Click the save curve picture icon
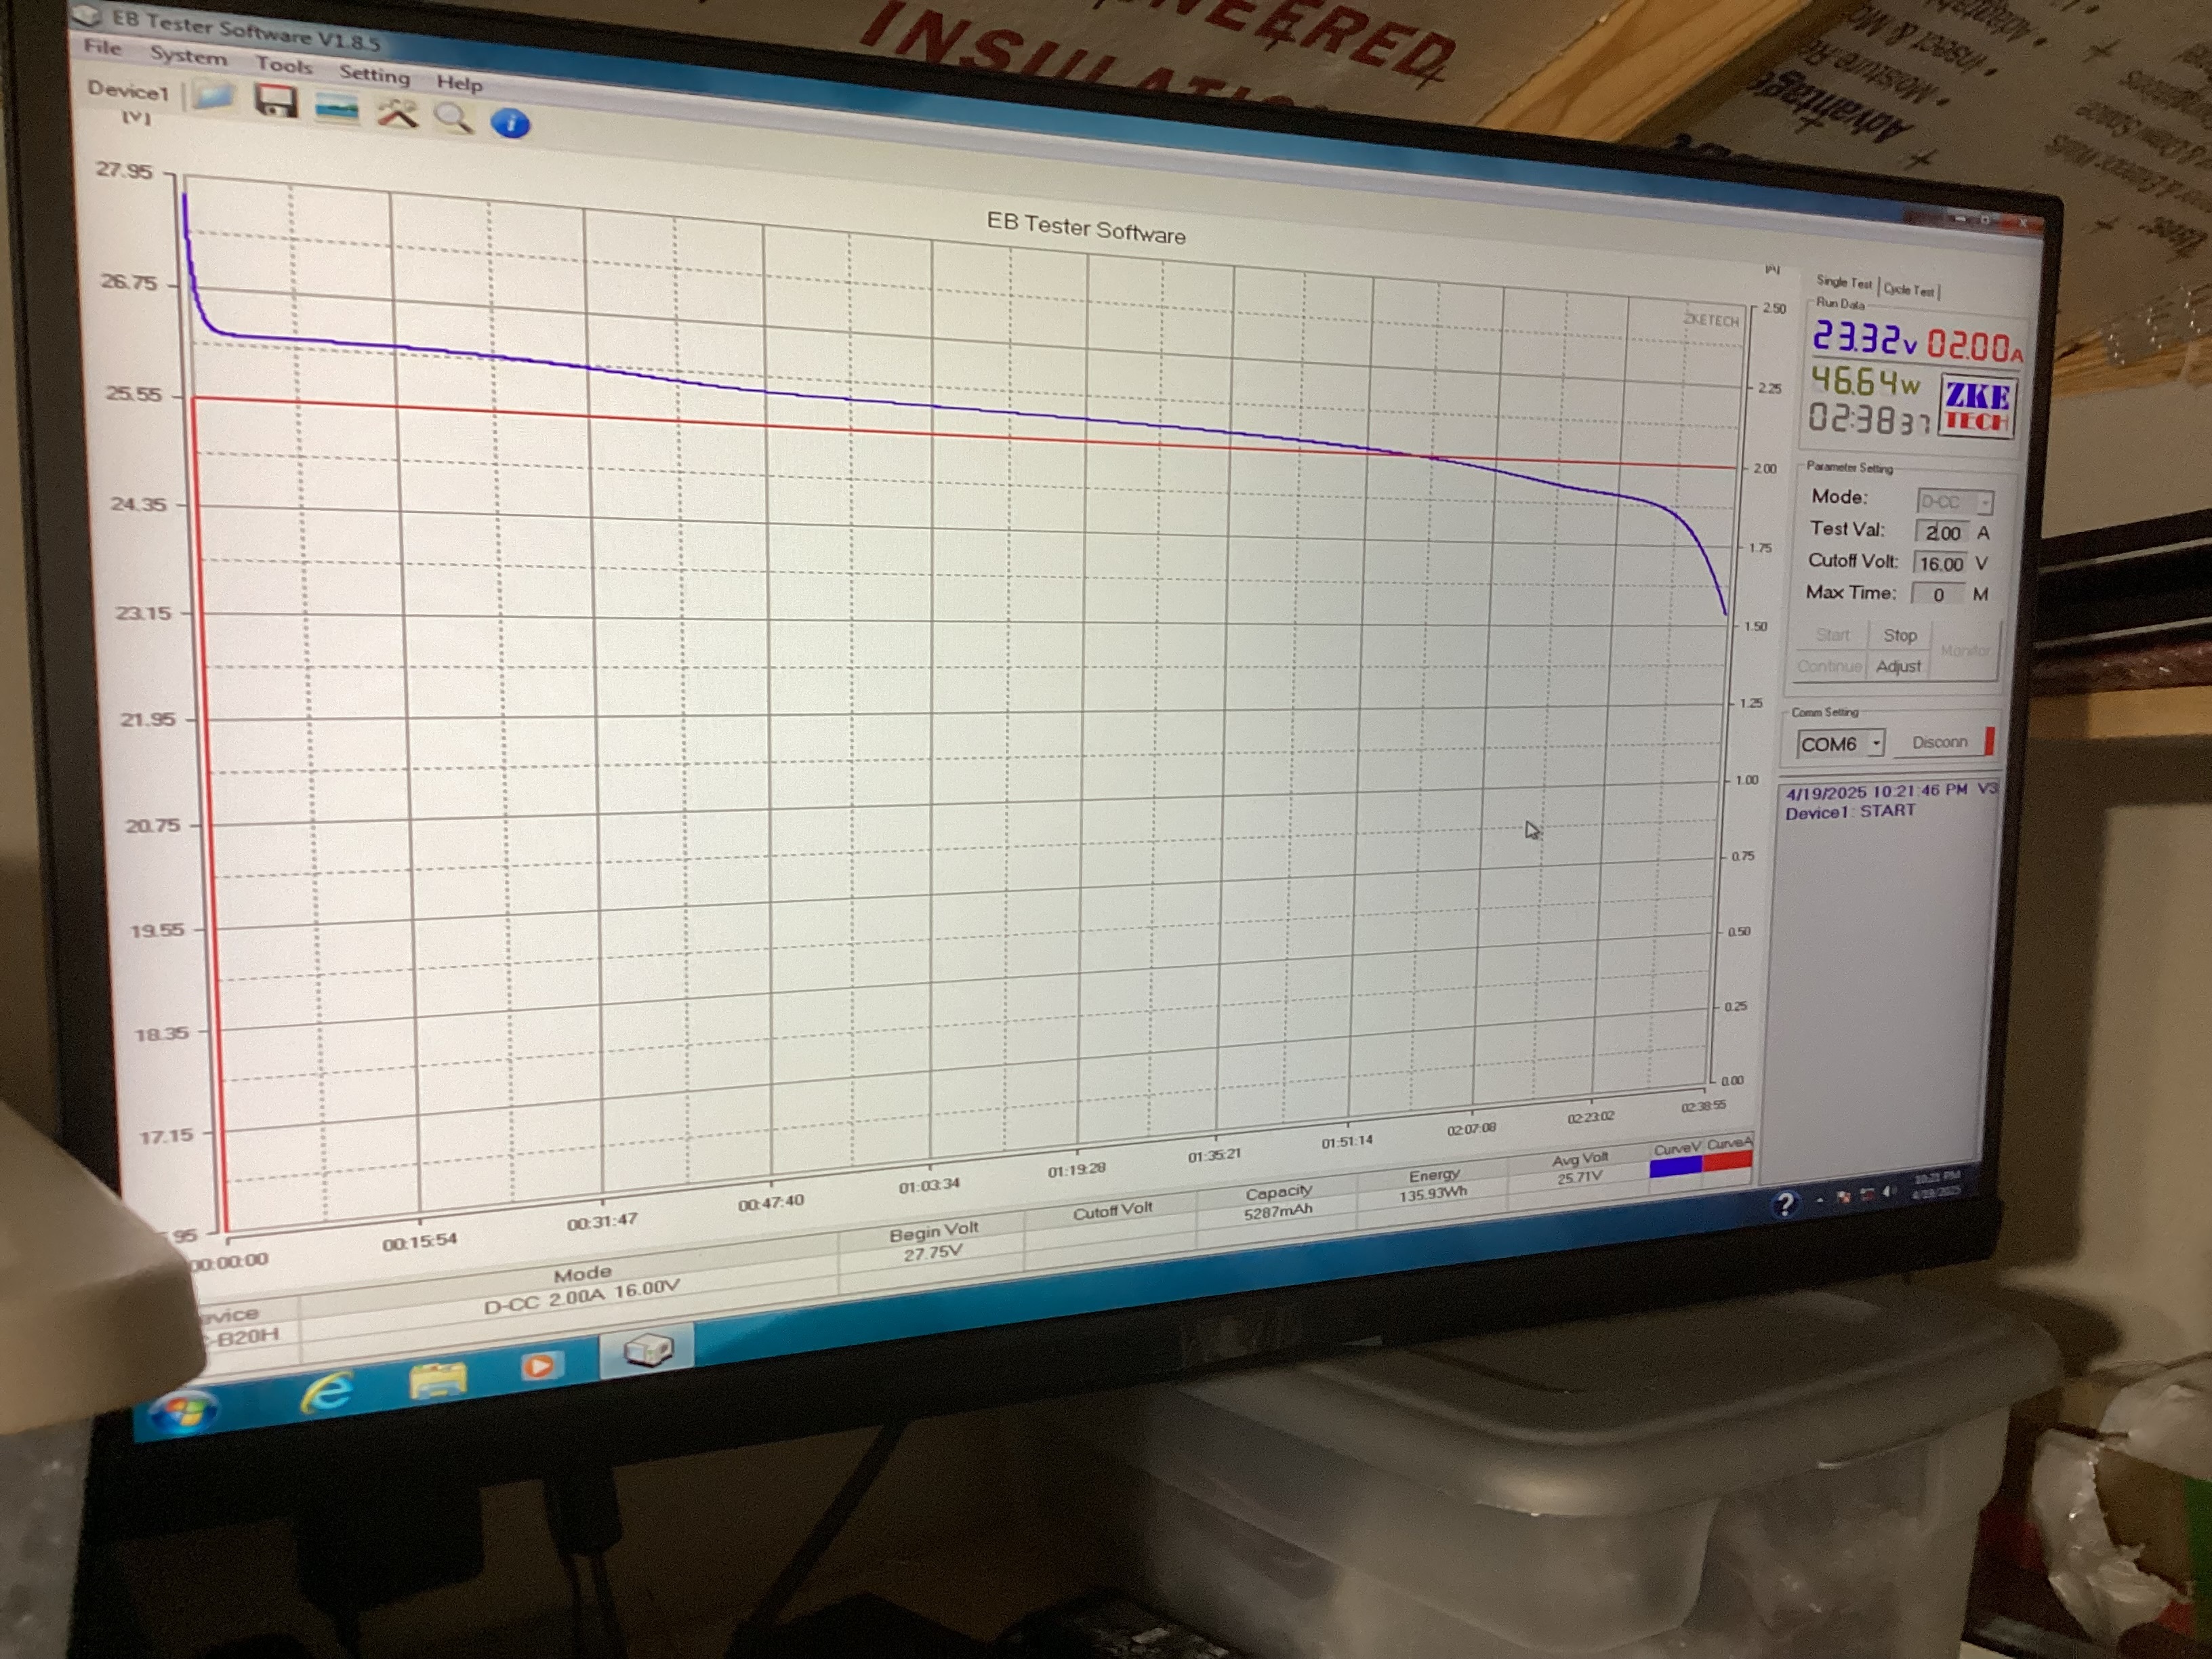This screenshot has width=2212, height=1659. 337,108
